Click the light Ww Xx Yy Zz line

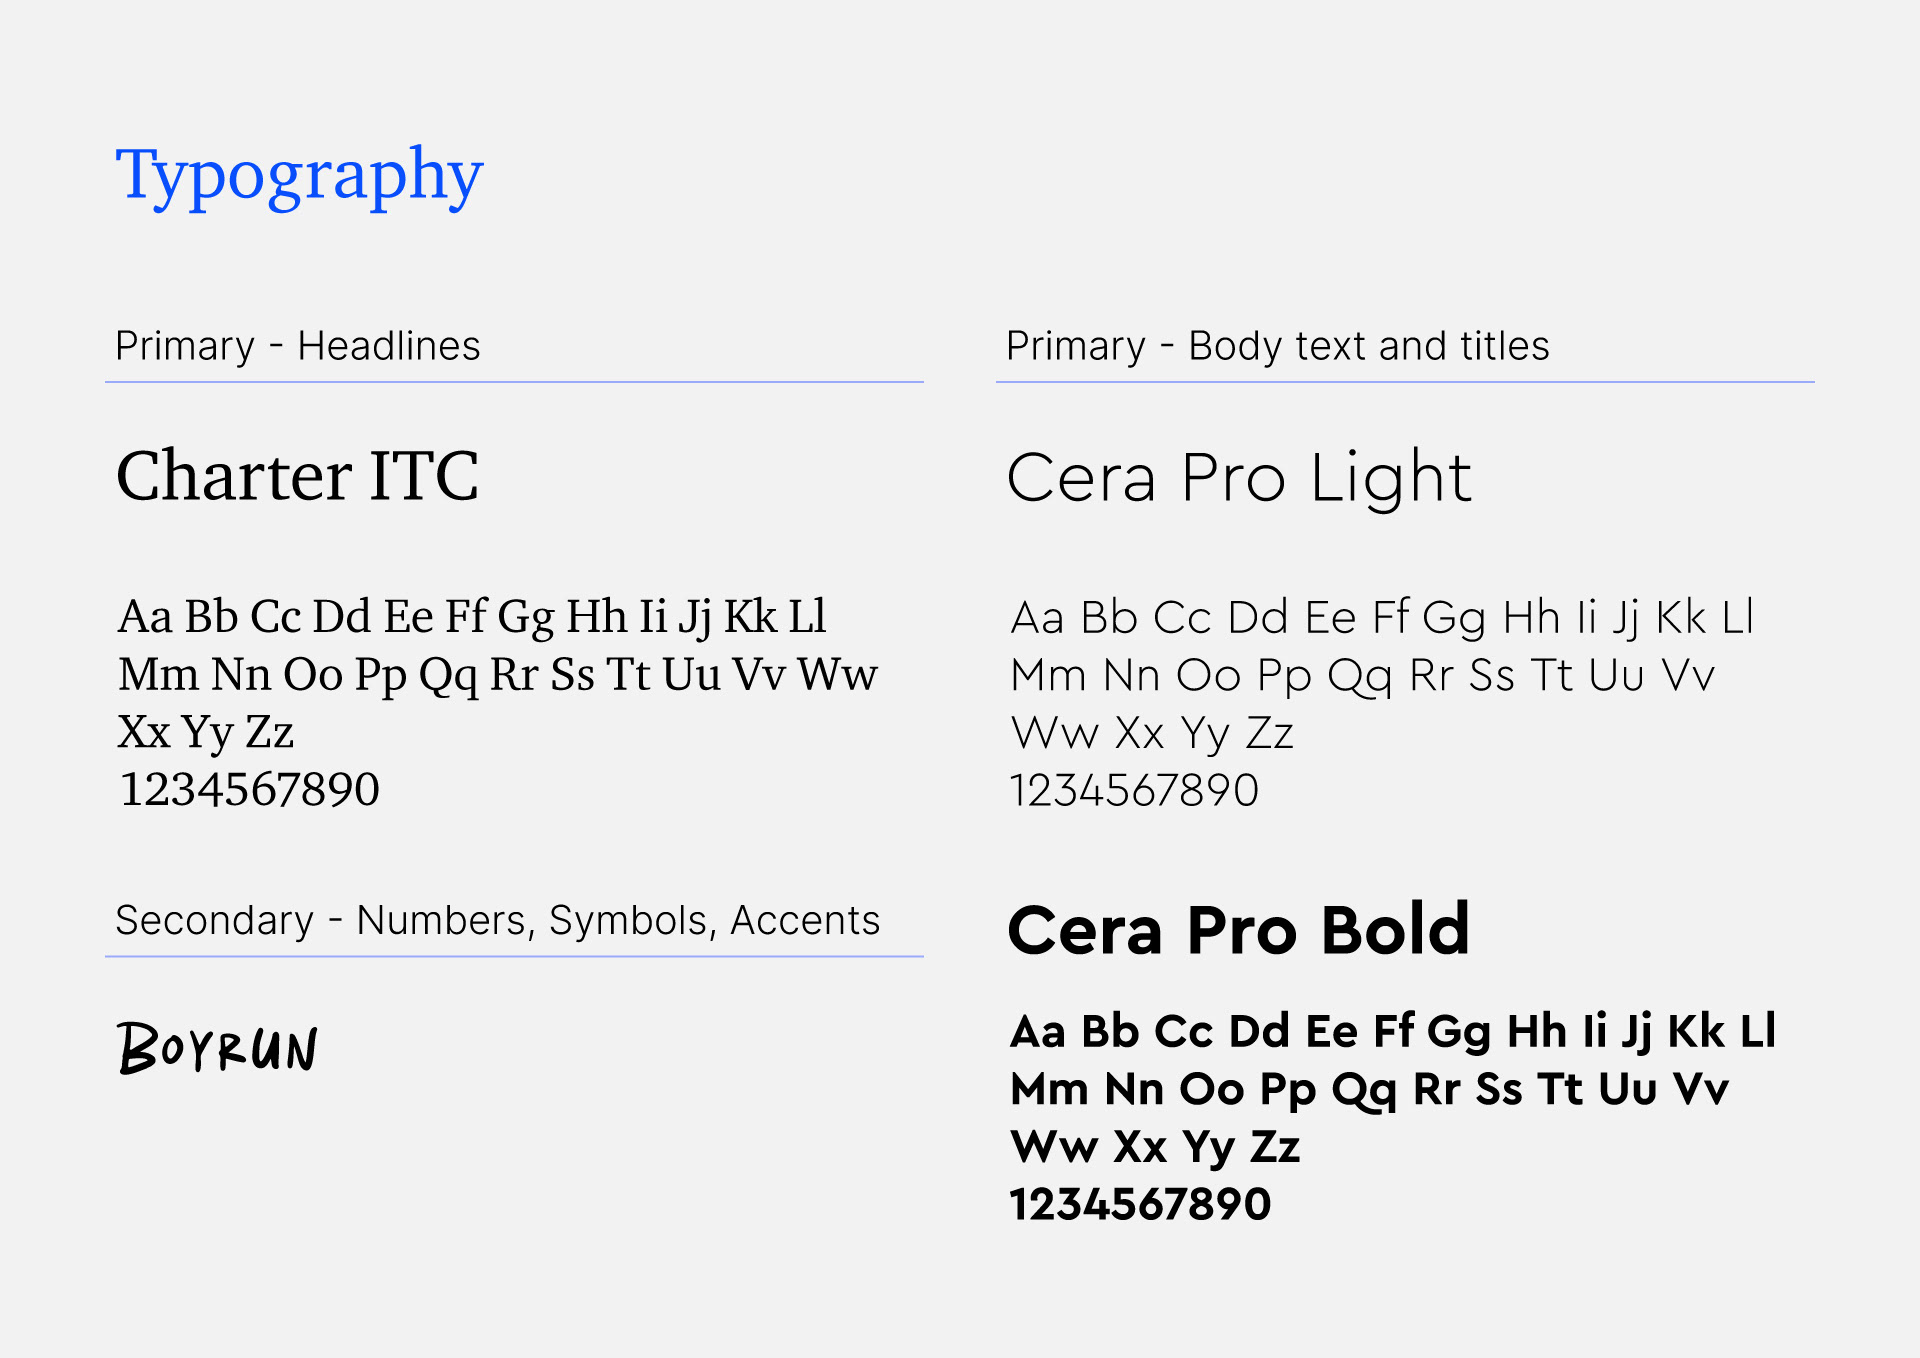(x=1152, y=734)
